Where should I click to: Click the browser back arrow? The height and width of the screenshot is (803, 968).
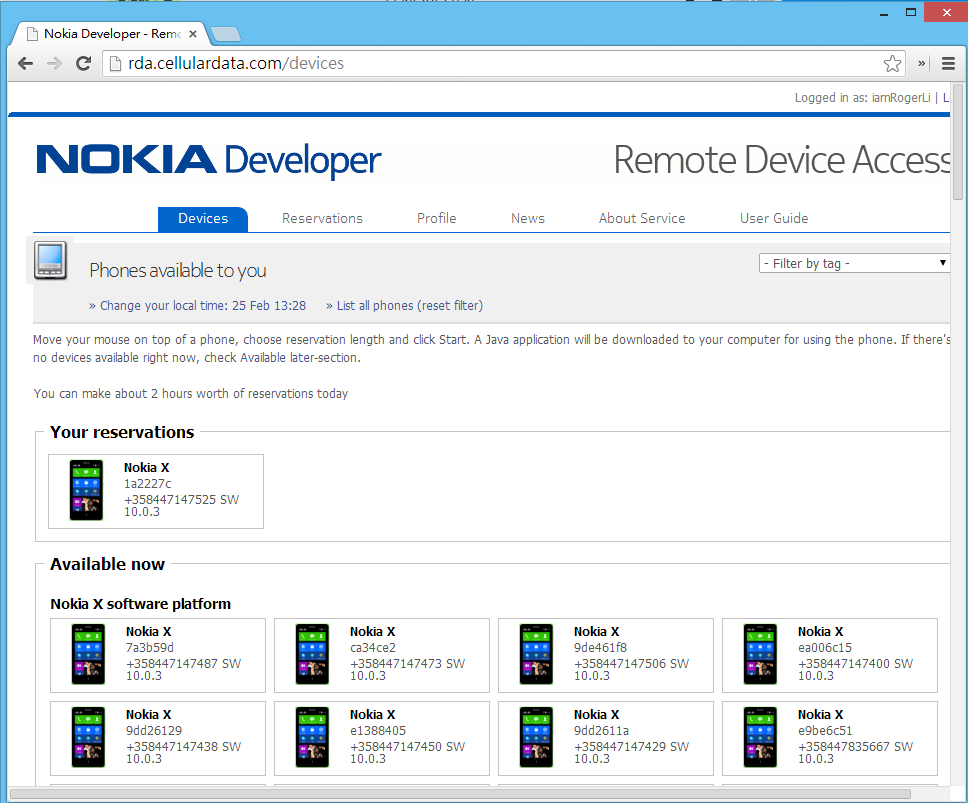click(x=26, y=64)
